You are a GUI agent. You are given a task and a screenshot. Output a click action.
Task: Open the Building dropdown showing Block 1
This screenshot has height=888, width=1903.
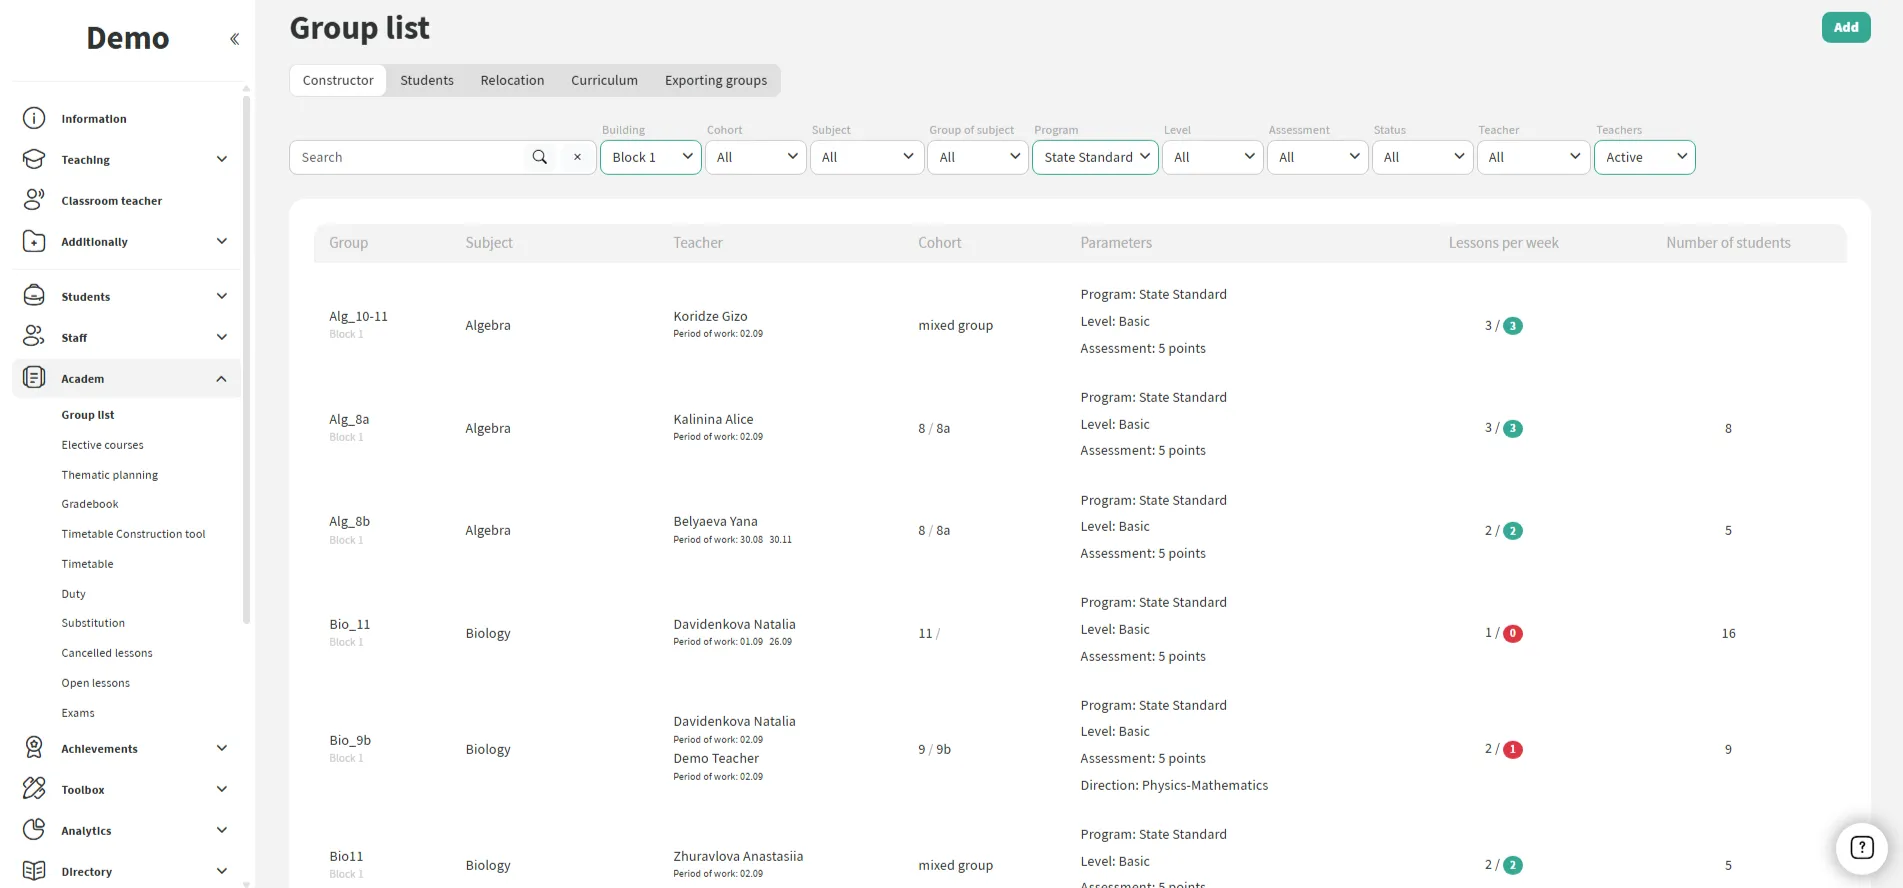tap(651, 157)
